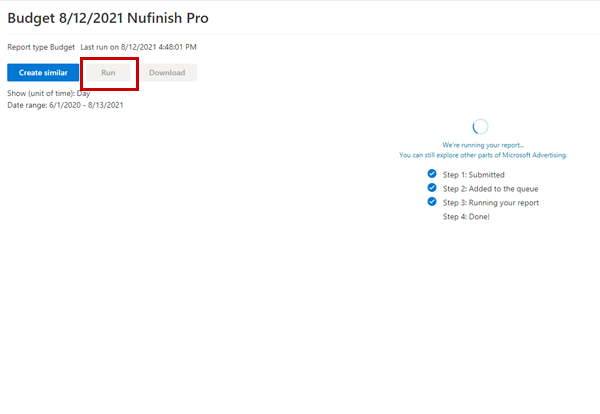The height and width of the screenshot is (414, 600).
Task: Select the 'Show (unit of time): Day' text
Action: [49, 93]
